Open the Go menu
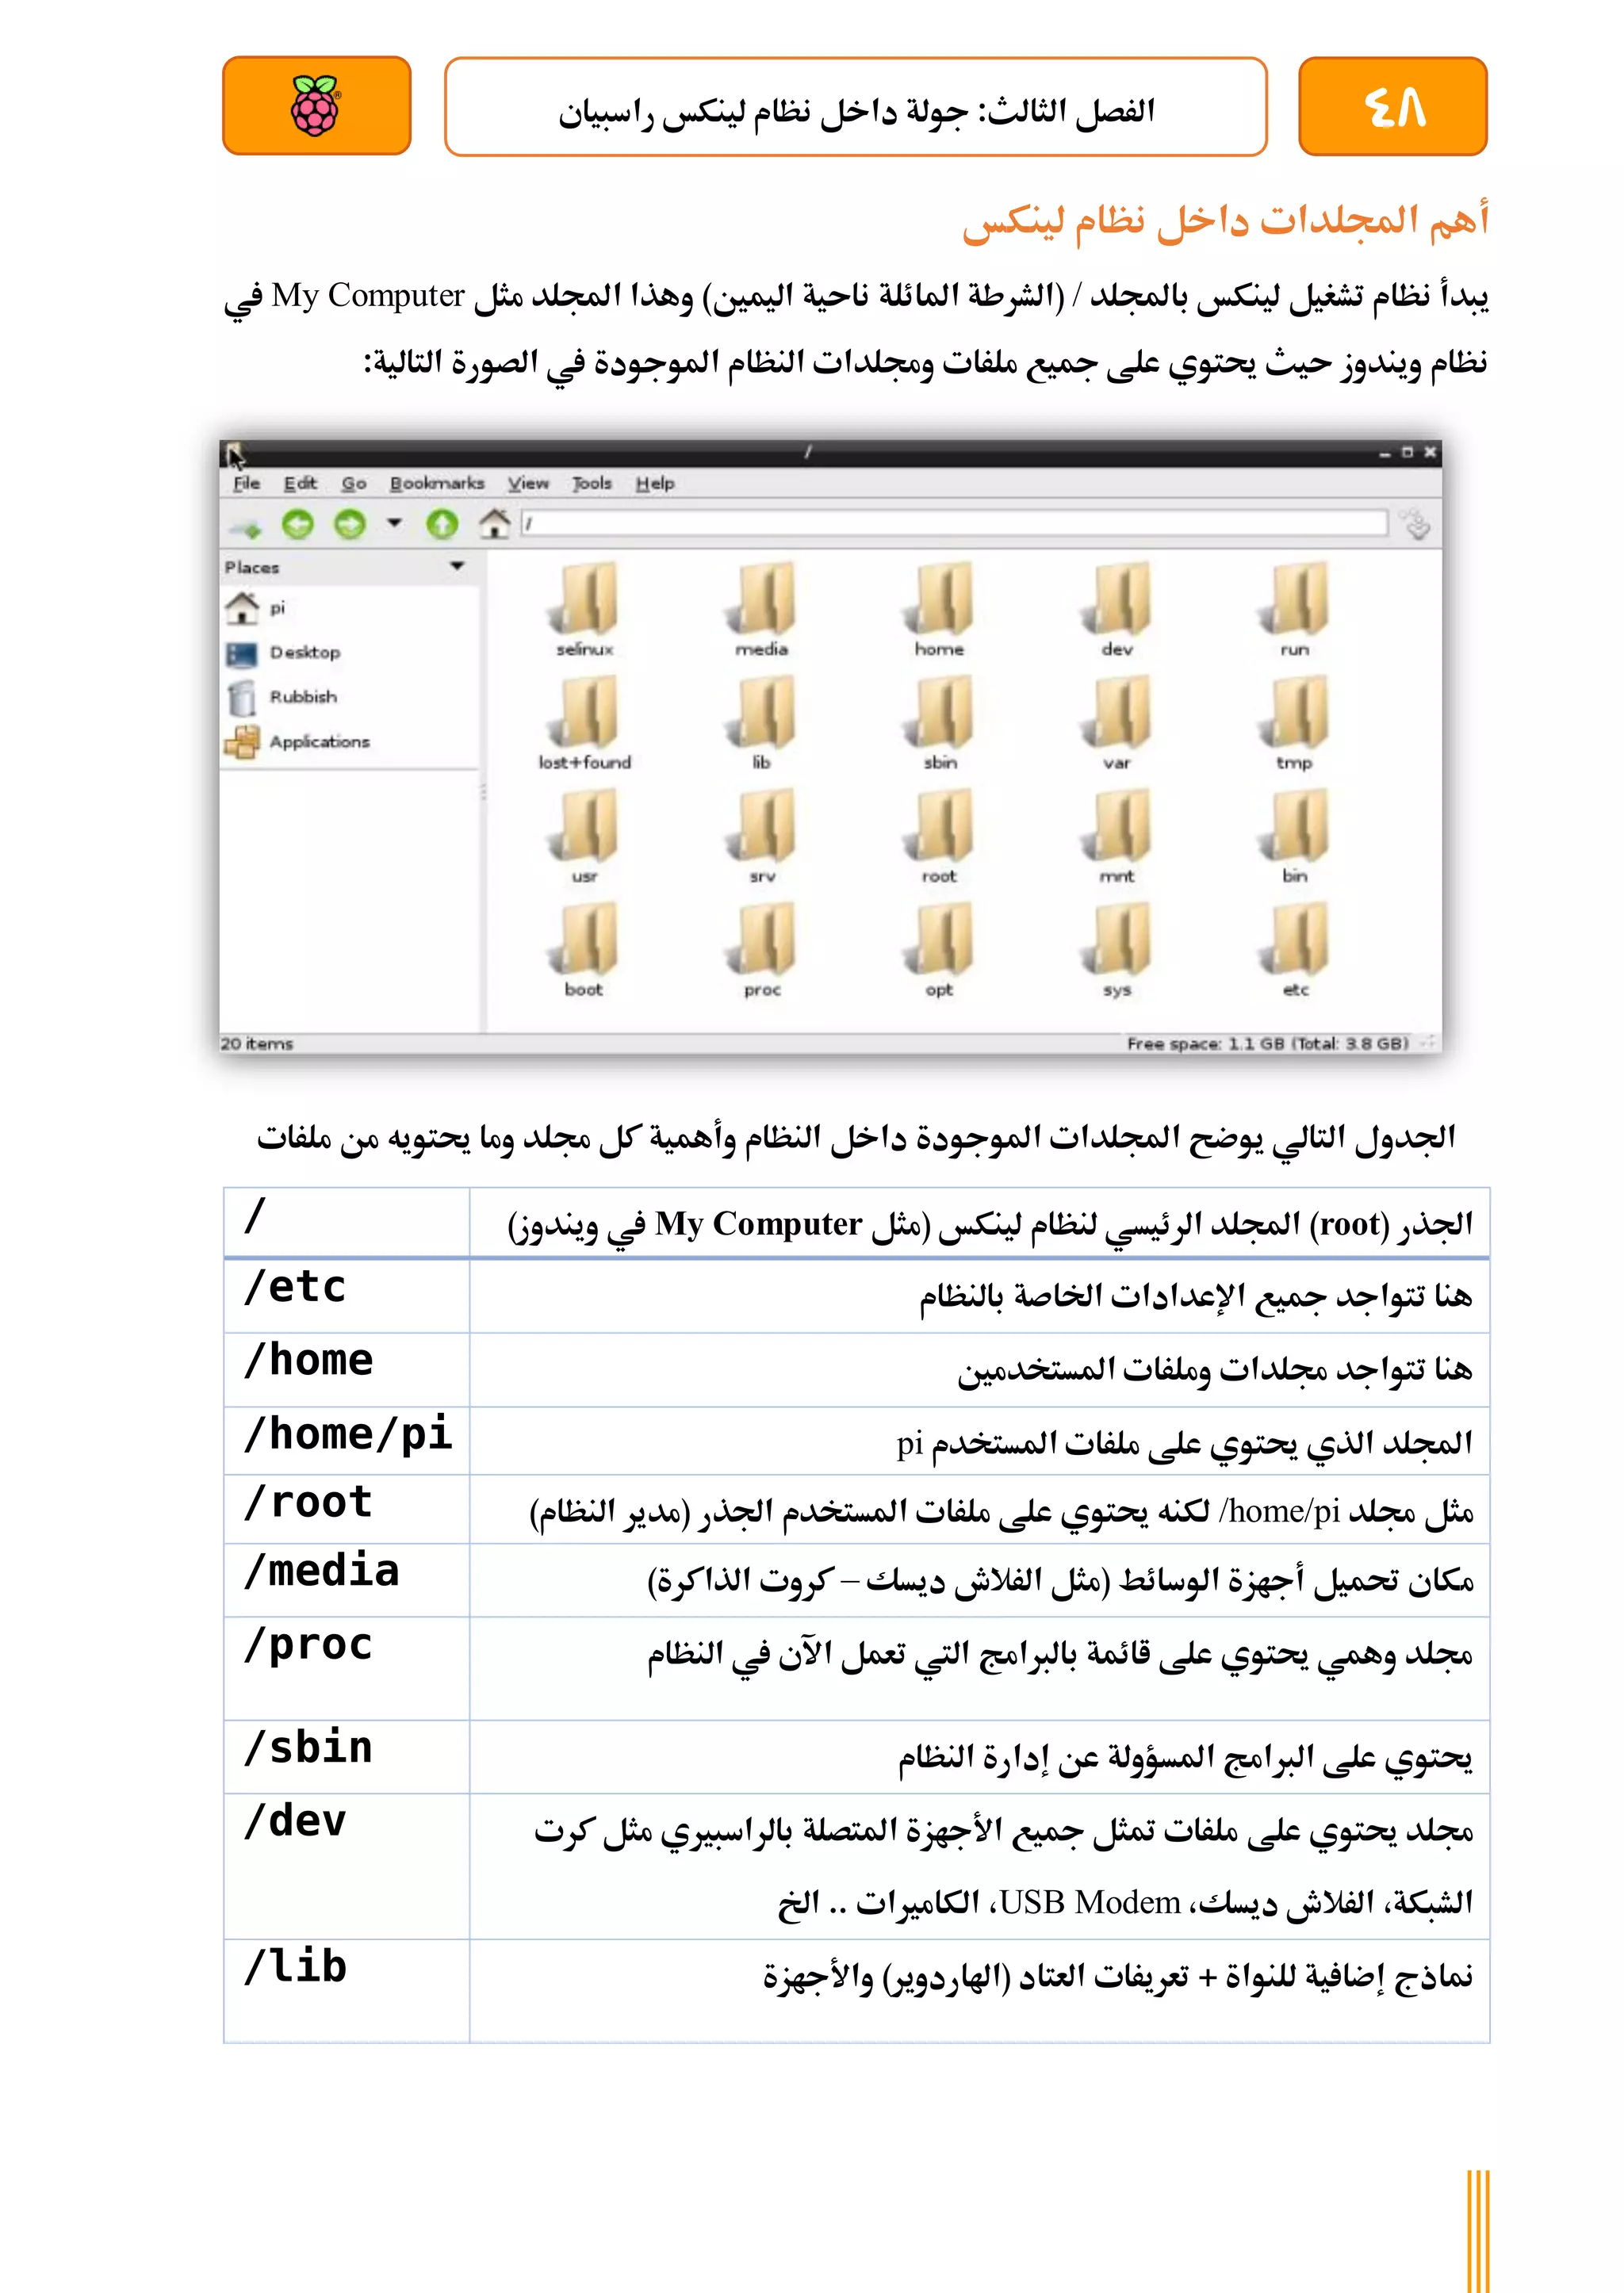Image resolution: width=1624 pixels, height=2293 pixels. point(354,483)
